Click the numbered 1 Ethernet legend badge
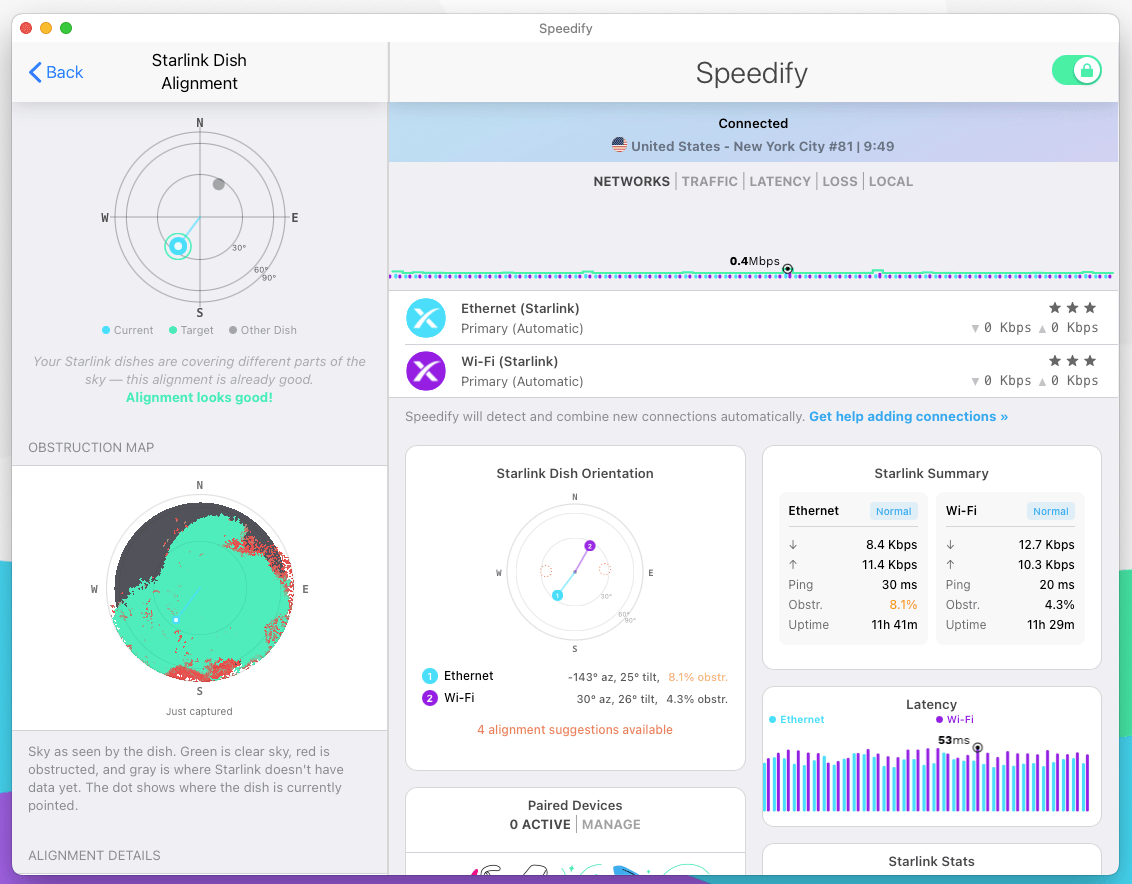This screenshot has width=1132, height=884. [x=430, y=676]
